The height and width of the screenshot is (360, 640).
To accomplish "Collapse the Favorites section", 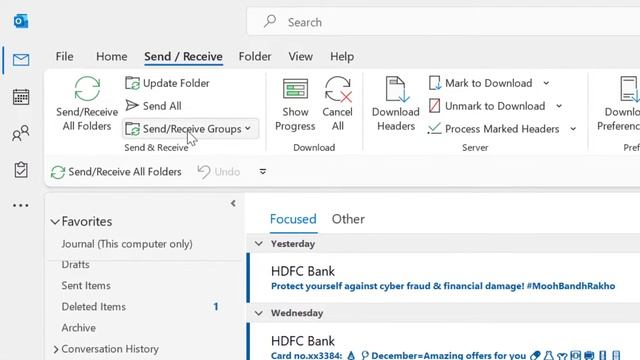I will pos(55,222).
